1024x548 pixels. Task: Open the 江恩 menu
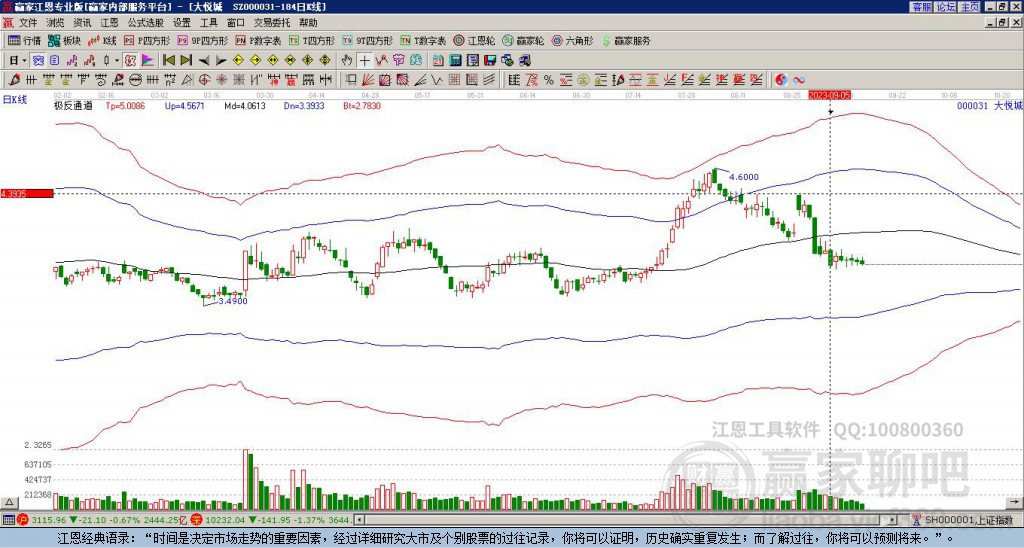[x=109, y=23]
